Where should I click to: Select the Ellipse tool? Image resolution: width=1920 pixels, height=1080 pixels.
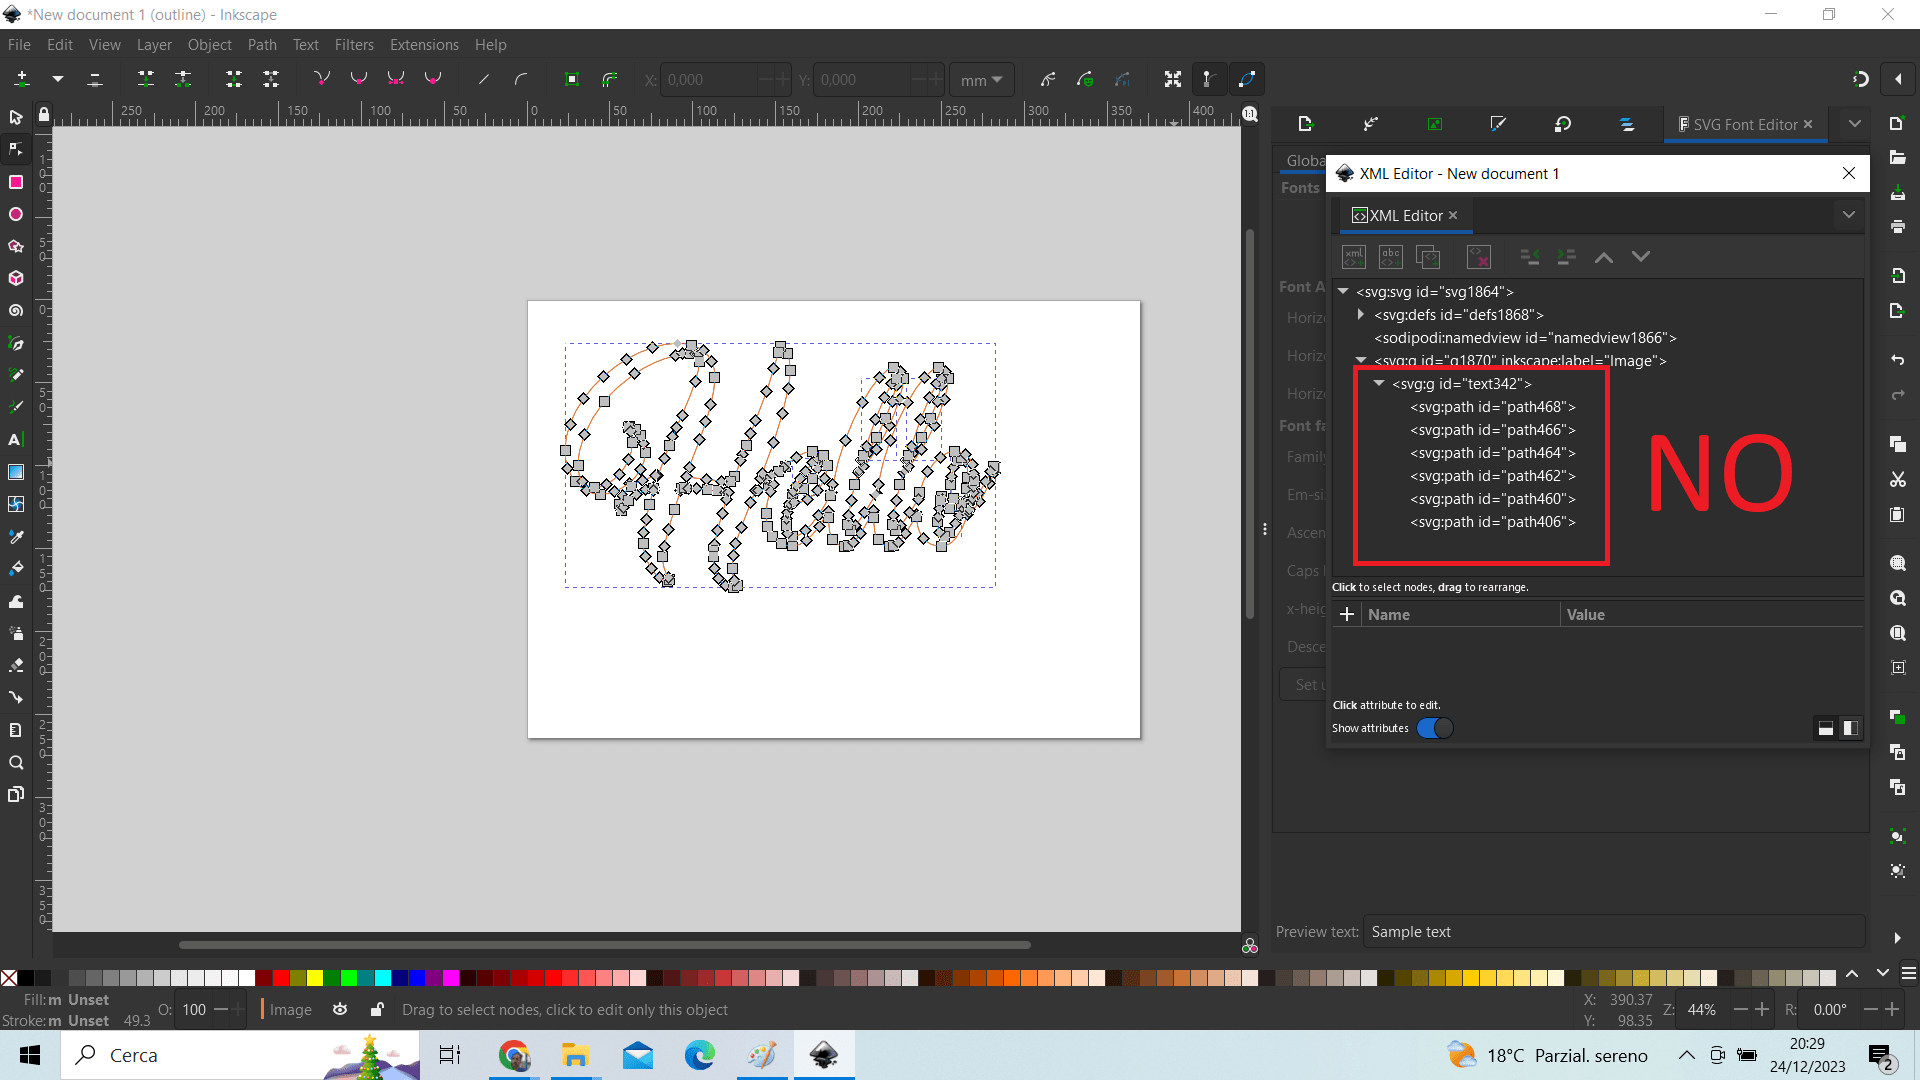16,214
